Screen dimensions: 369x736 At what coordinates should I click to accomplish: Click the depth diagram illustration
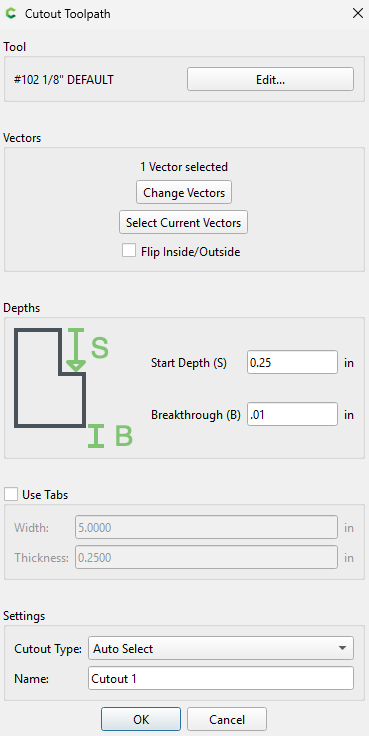(x=74, y=388)
